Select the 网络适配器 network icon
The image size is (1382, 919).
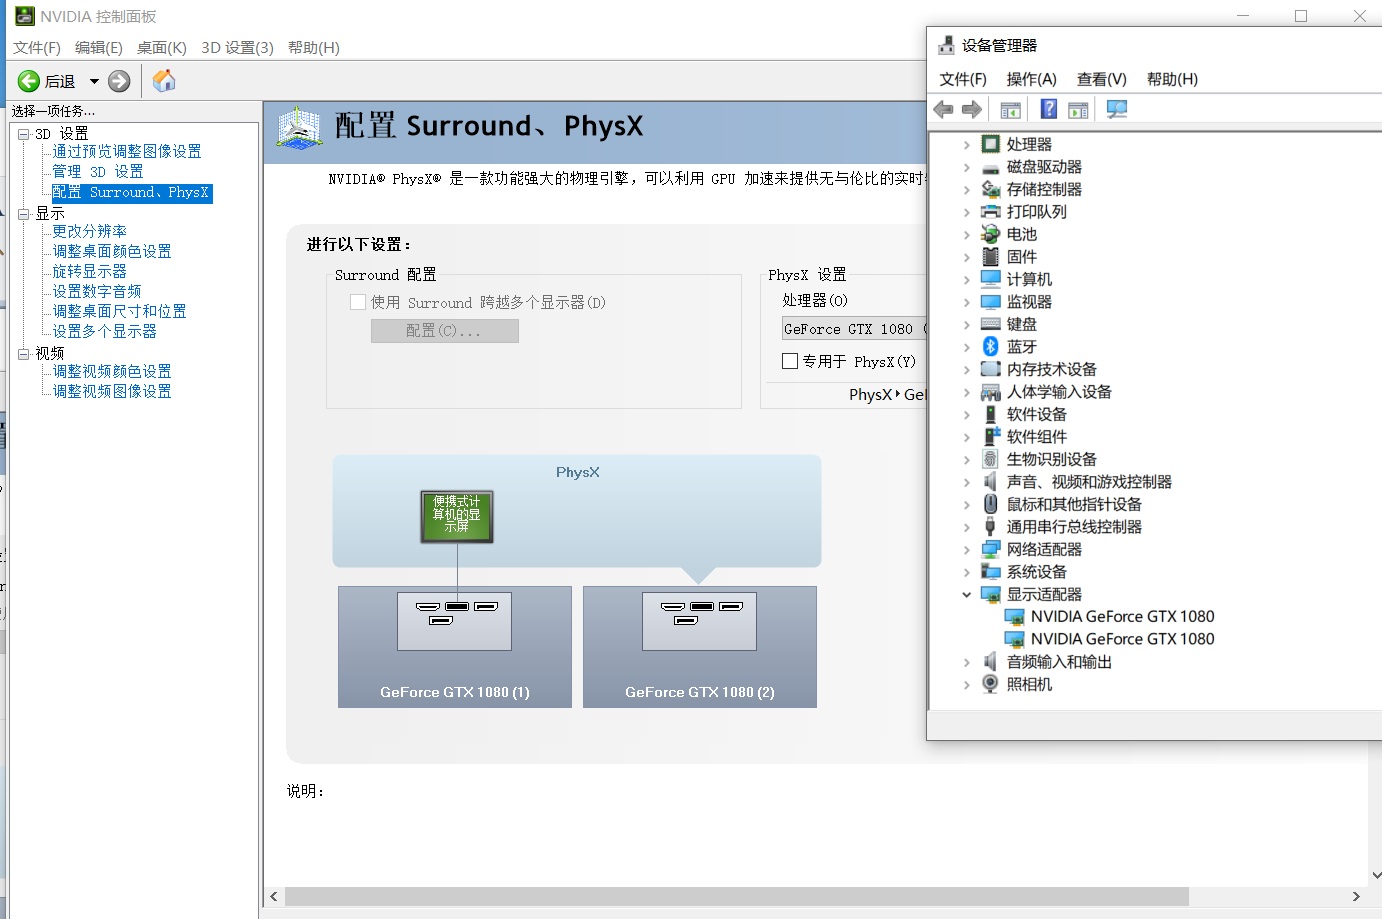990,549
